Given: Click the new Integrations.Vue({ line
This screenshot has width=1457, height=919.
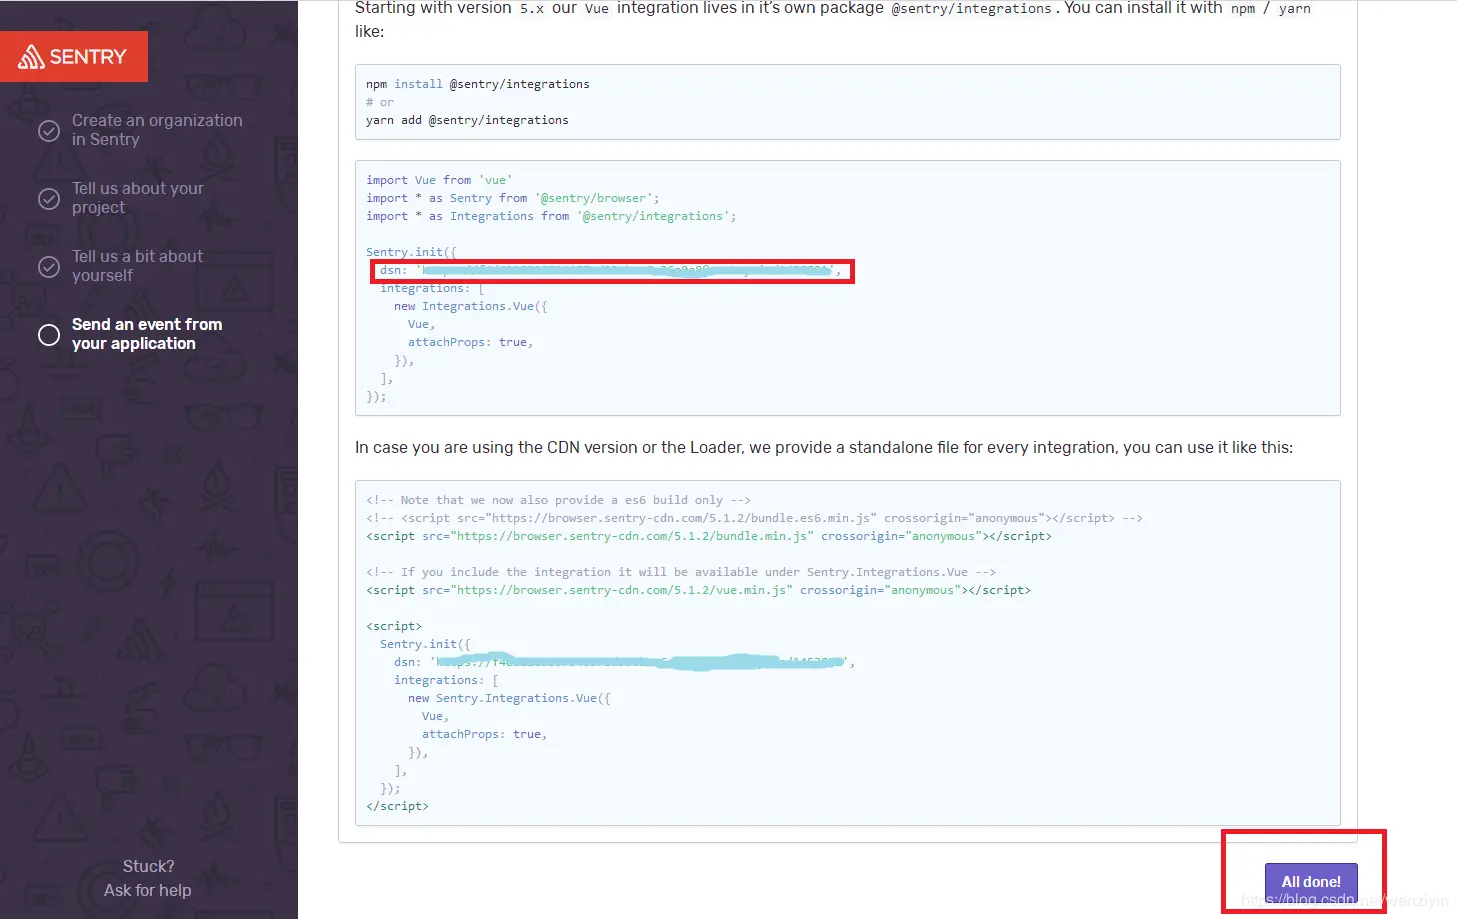Looking at the screenshot, I should (471, 306).
